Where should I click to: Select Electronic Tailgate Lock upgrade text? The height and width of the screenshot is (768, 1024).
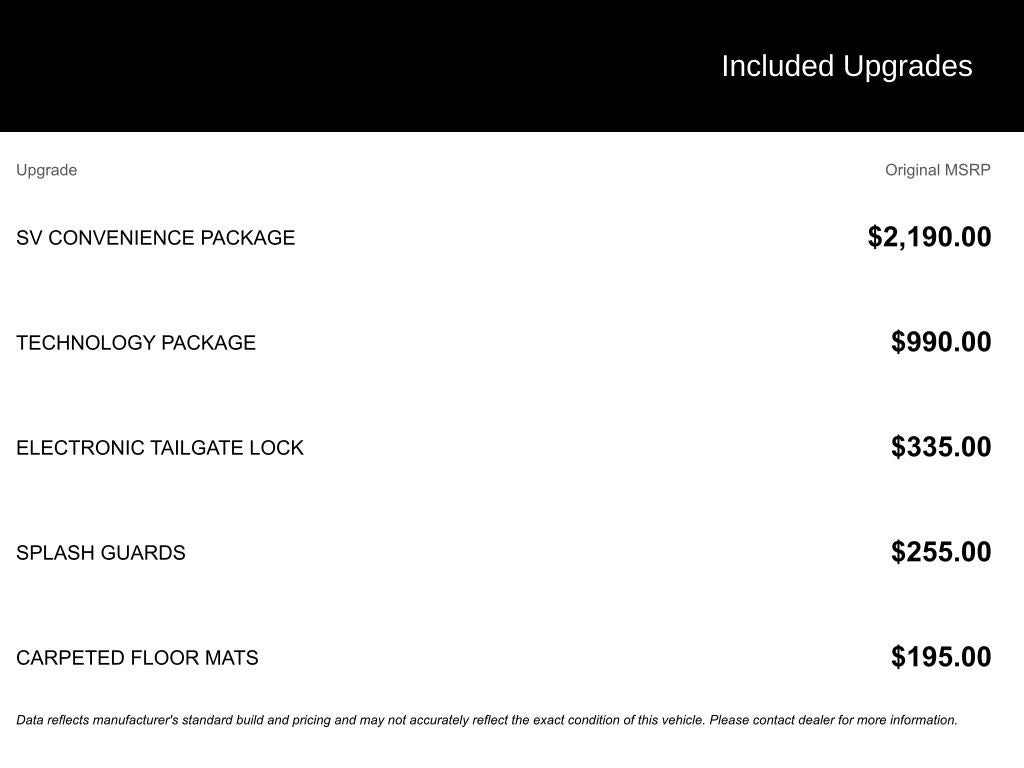click(160, 447)
